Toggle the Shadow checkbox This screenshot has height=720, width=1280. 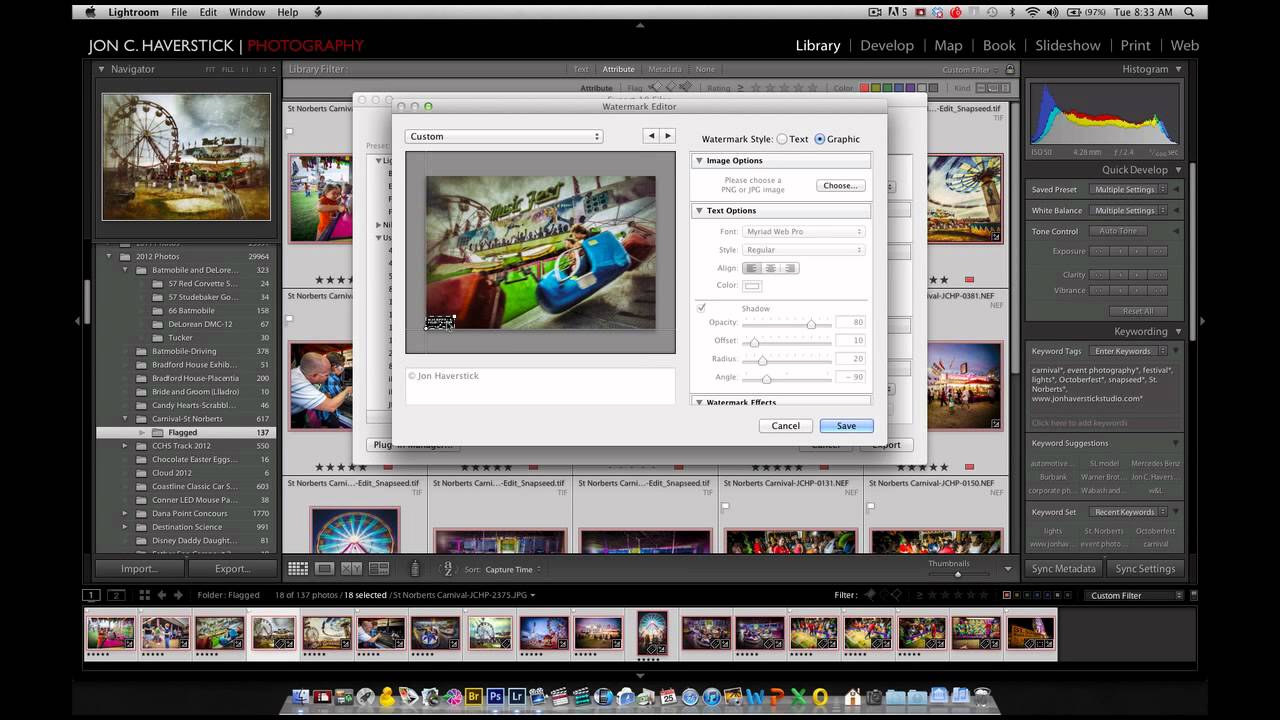point(701,308)
